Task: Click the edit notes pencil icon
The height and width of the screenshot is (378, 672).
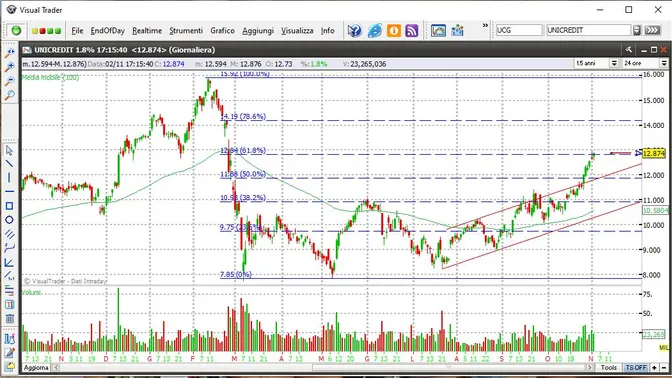Action: (9, 353)
